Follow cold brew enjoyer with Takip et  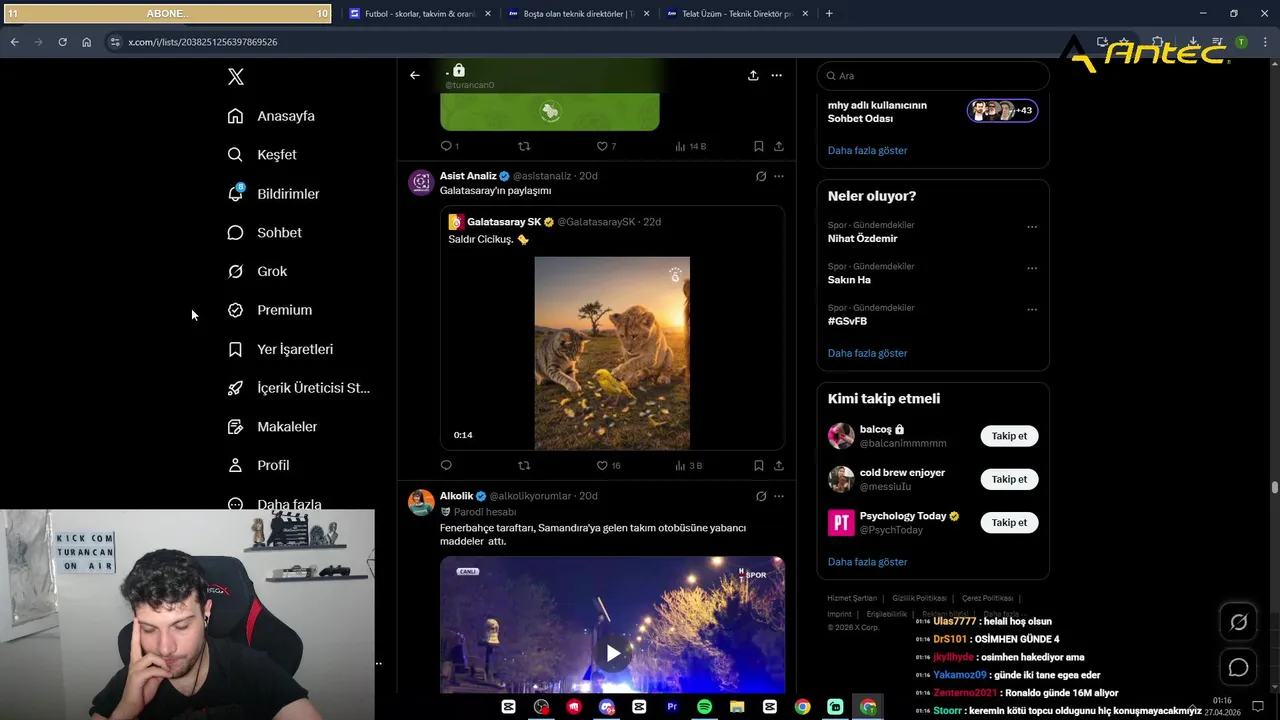[1009, 479]
